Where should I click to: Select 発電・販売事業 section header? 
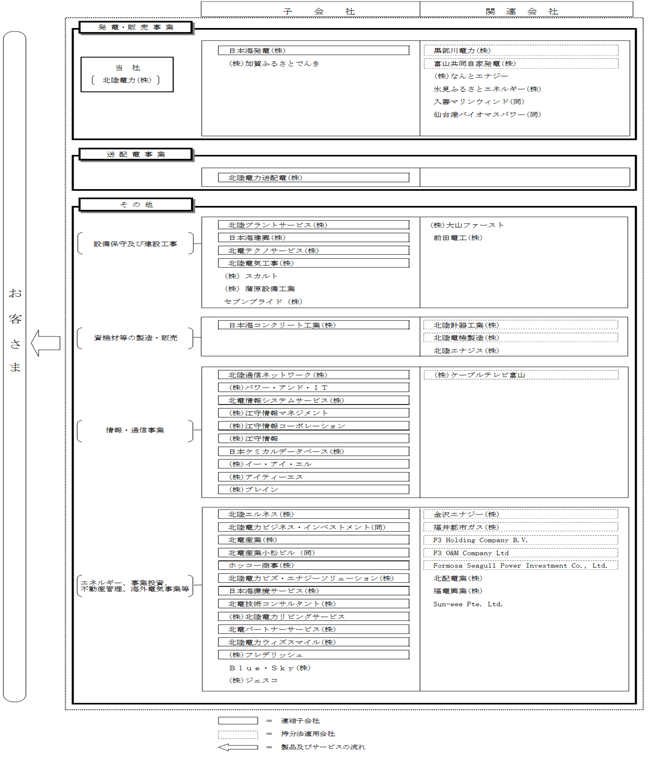pos(136,28)
